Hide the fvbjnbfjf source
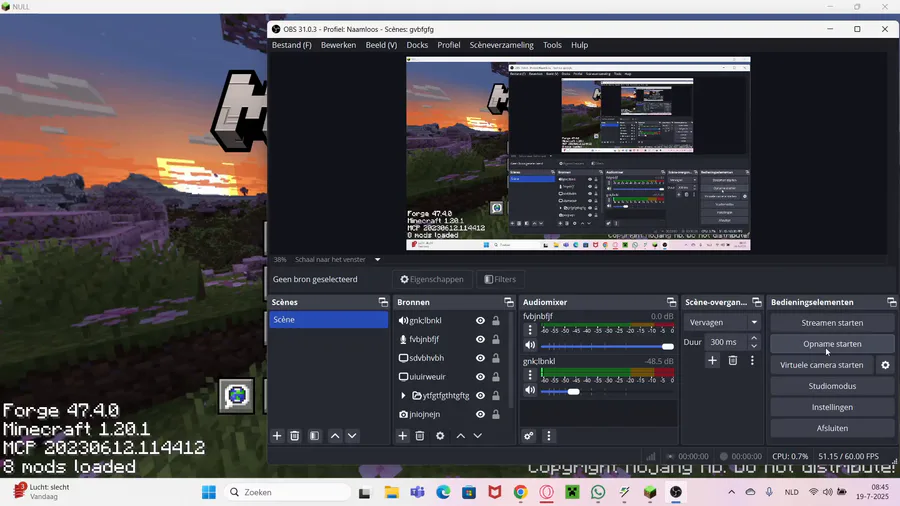This screenshot has height=506, width=900. [480, 339]
